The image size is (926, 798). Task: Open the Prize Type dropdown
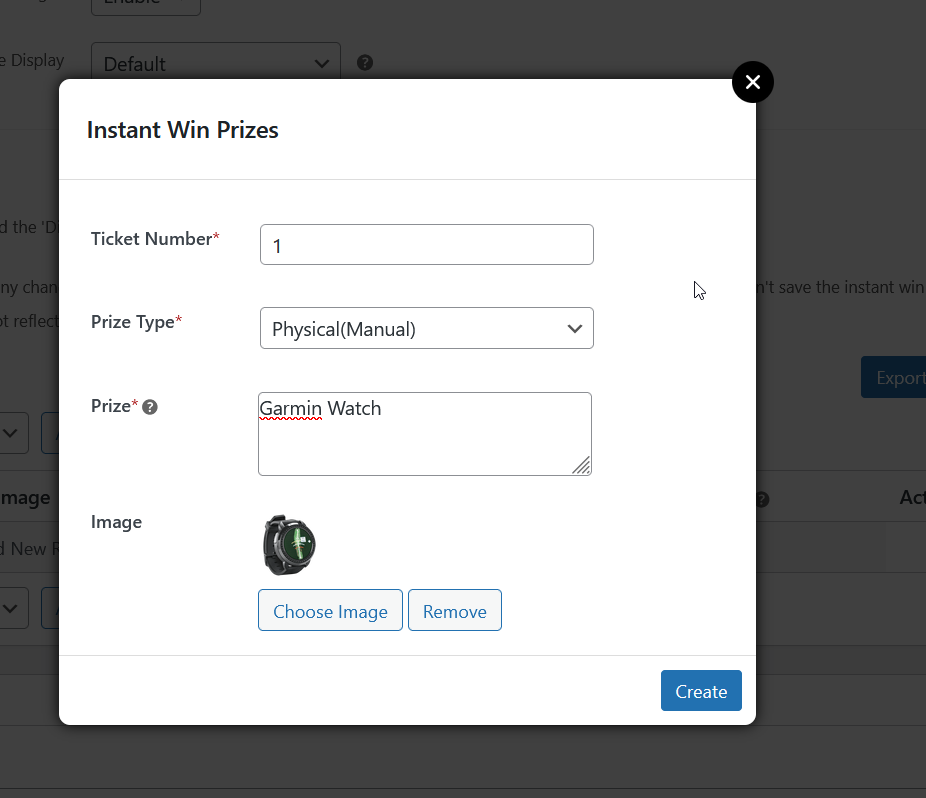click(x=426, y=328)
